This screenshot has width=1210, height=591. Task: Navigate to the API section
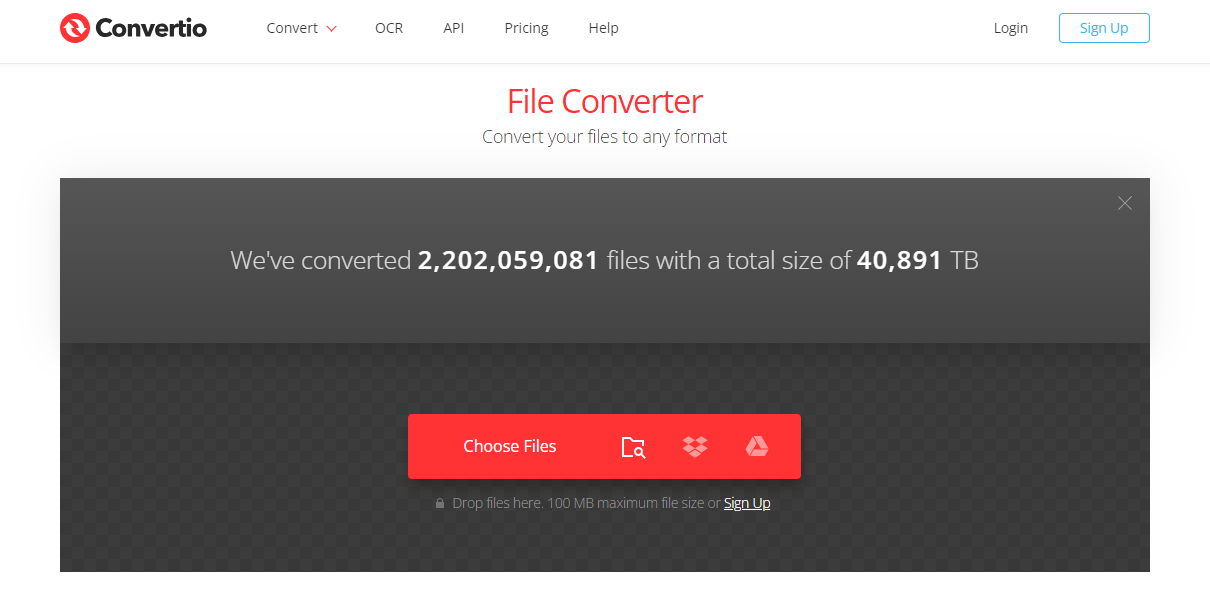[454, 28]
